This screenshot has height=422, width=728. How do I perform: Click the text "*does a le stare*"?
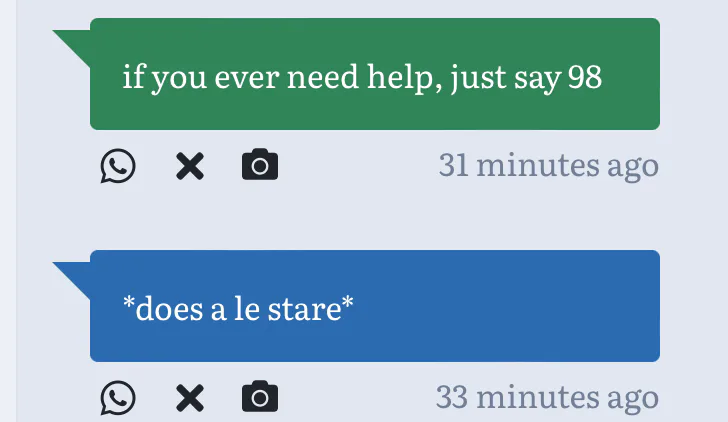238,309
